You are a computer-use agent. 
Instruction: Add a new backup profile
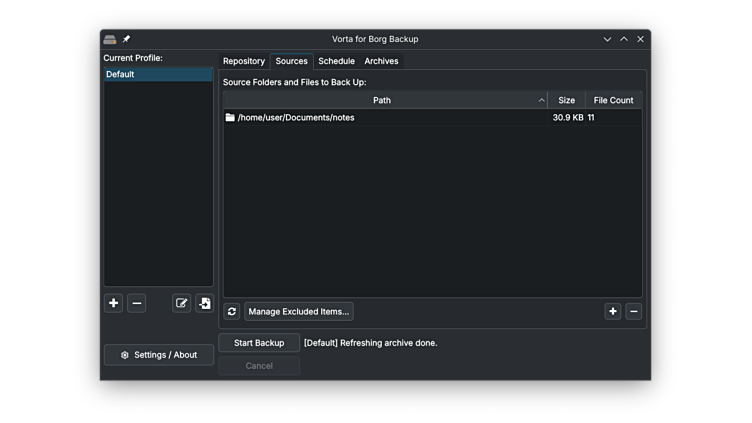click(113, 303)
